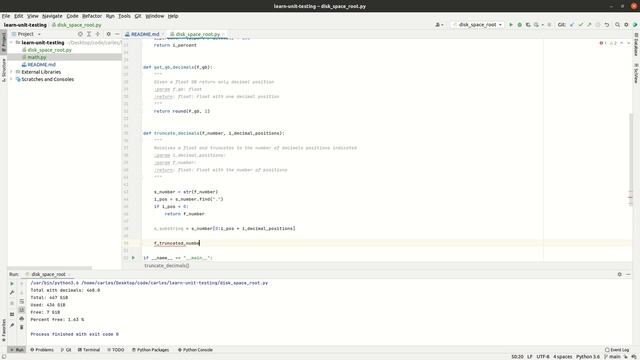Open the Problems tool window
The width and height of the screenshot is (640, 360).
coord(42,350)
